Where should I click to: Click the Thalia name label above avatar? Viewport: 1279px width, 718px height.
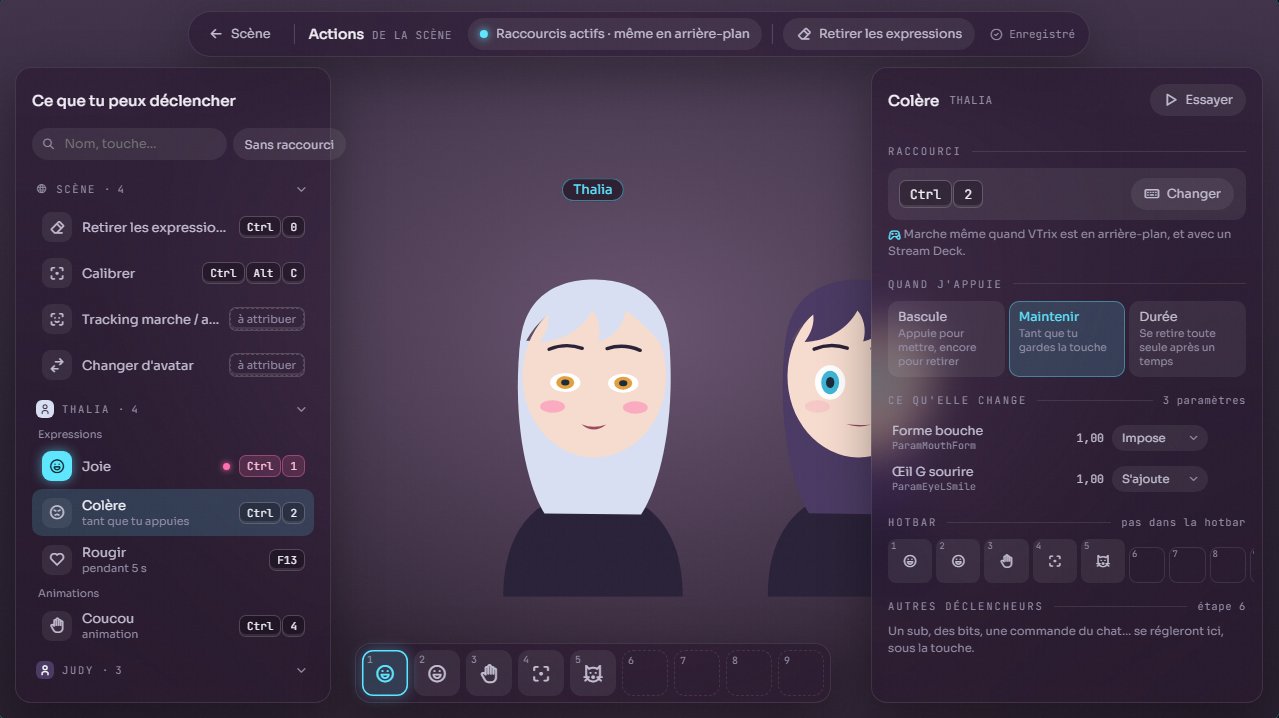(x=593, y=189)
